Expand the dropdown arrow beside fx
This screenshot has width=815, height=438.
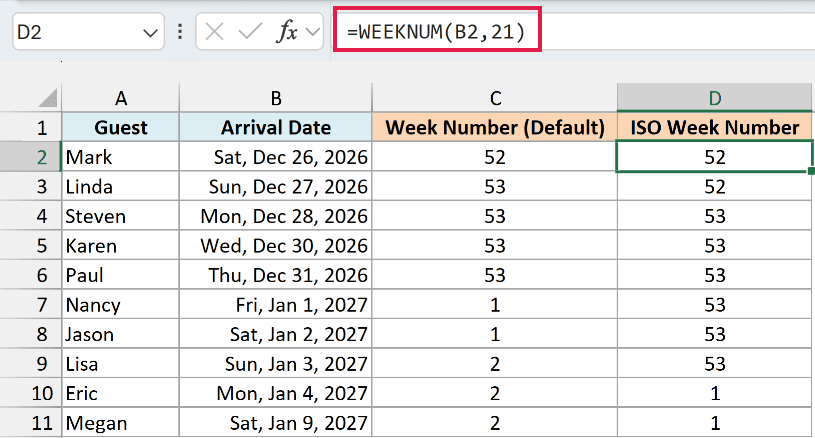pyautogui.click(x=312, y=32)
